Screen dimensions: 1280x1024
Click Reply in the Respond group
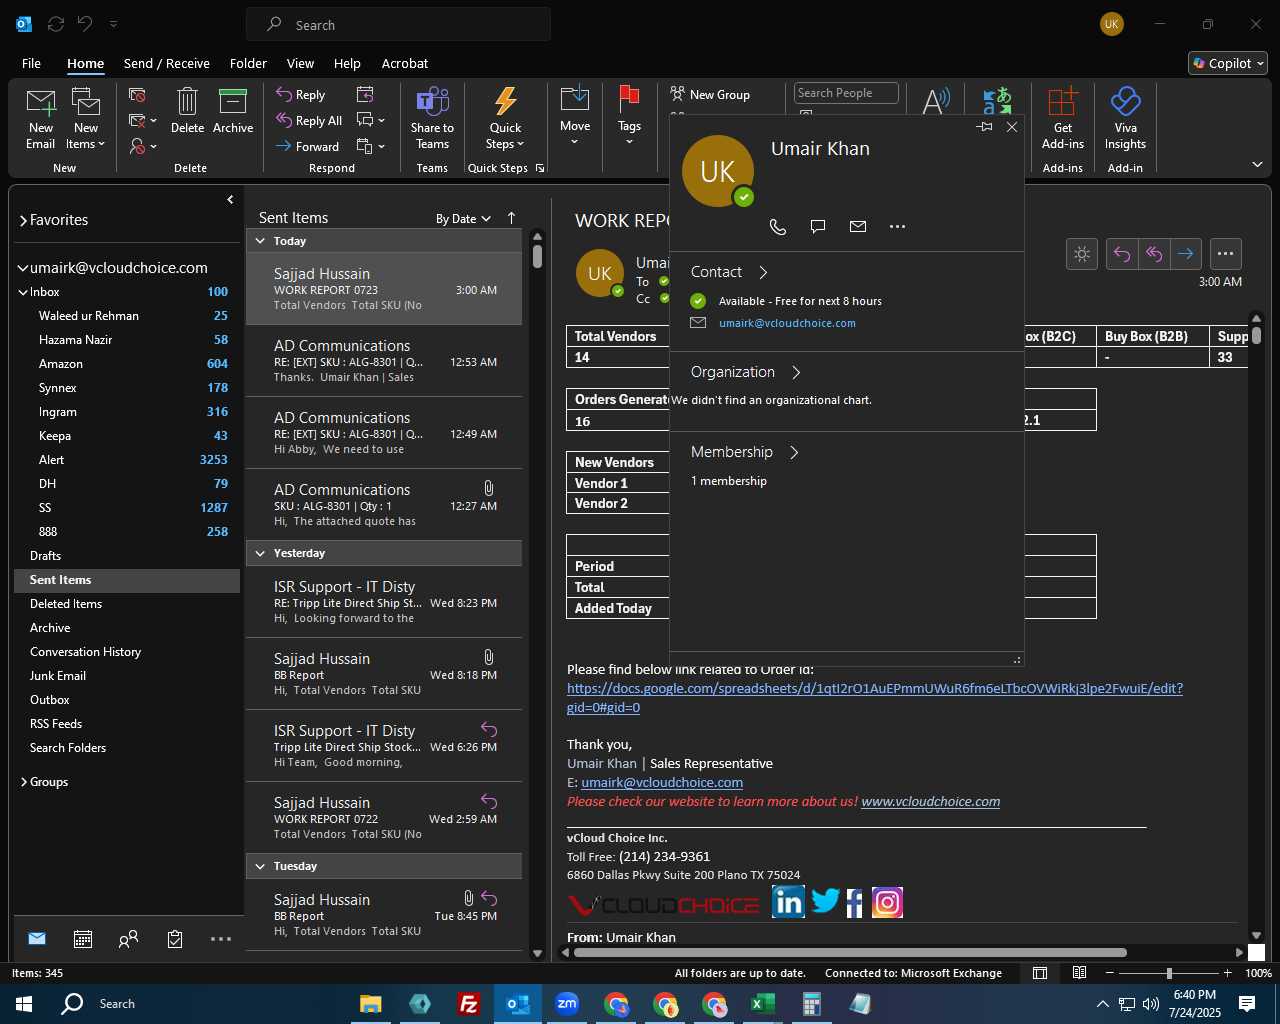pyautogui.click(x=301, y=94)
